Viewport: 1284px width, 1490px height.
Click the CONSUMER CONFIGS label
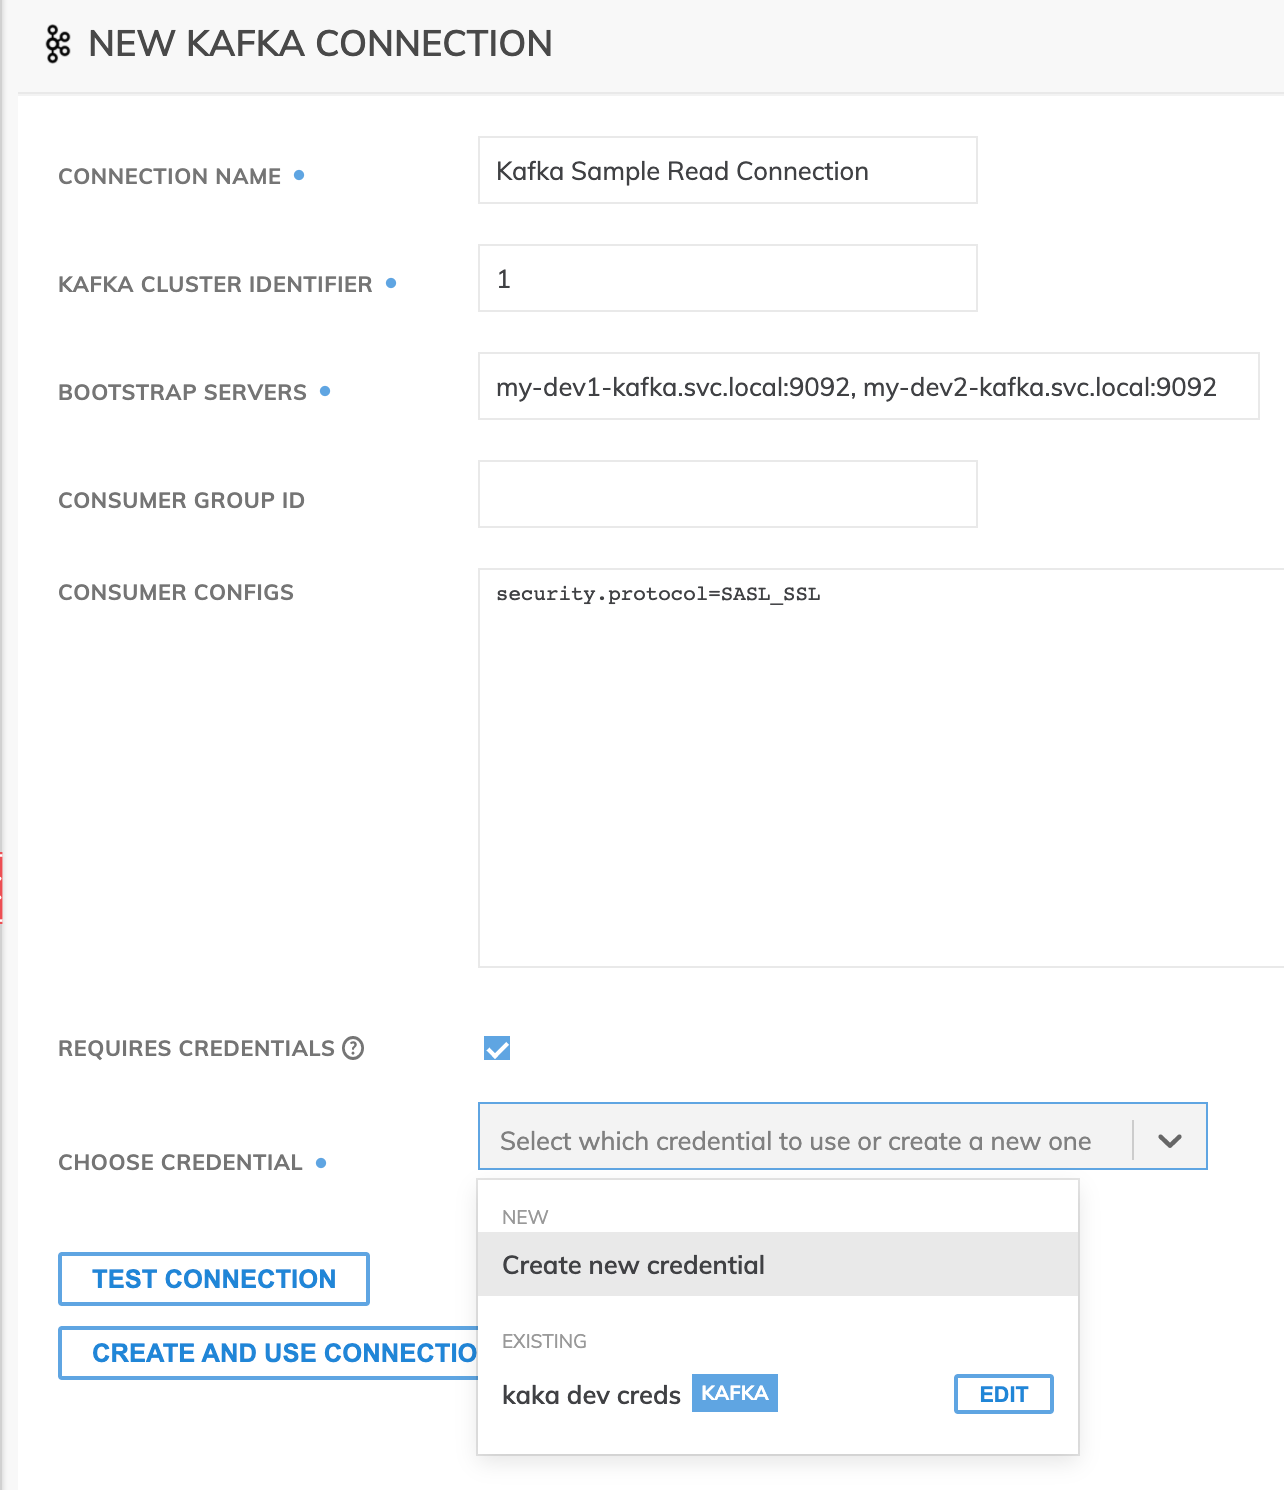point(176,592)
